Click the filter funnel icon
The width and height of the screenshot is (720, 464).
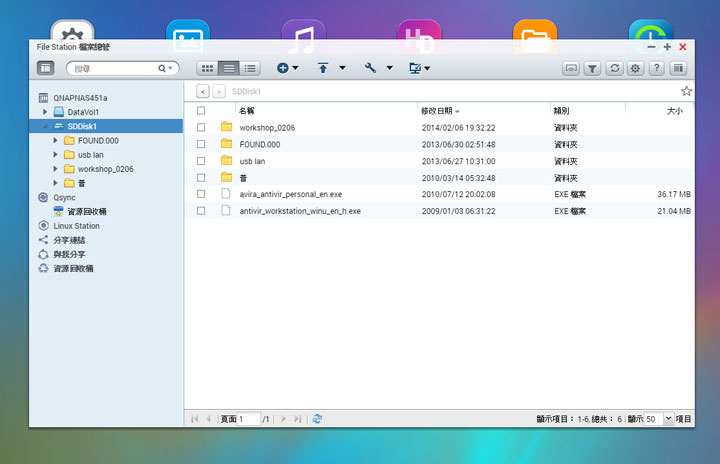pyautogui.click(x=592, y=68)
